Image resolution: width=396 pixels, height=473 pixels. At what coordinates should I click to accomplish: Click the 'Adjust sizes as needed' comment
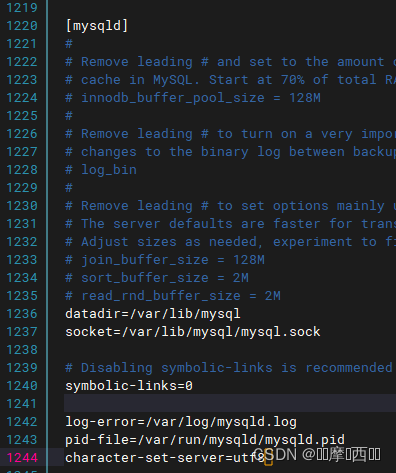231,242
